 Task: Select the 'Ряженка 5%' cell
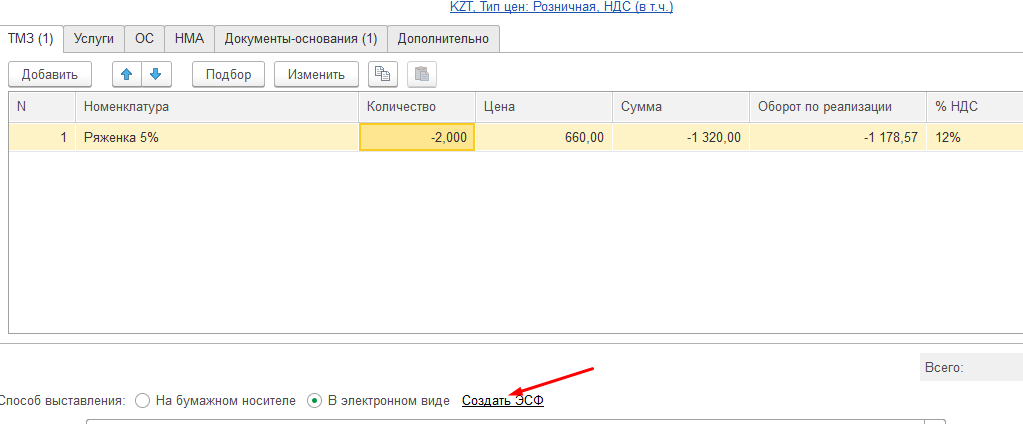(217, 138)
